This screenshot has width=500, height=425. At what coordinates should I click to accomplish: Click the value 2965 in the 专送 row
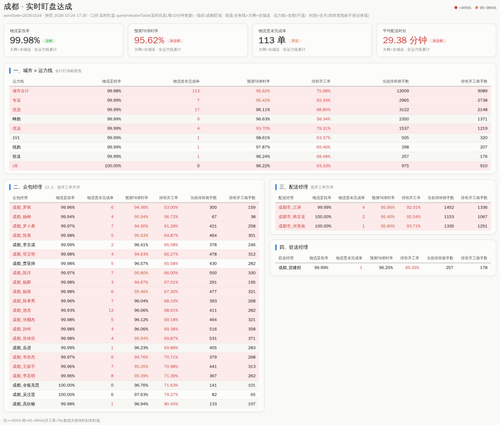(x=404, y=100)
